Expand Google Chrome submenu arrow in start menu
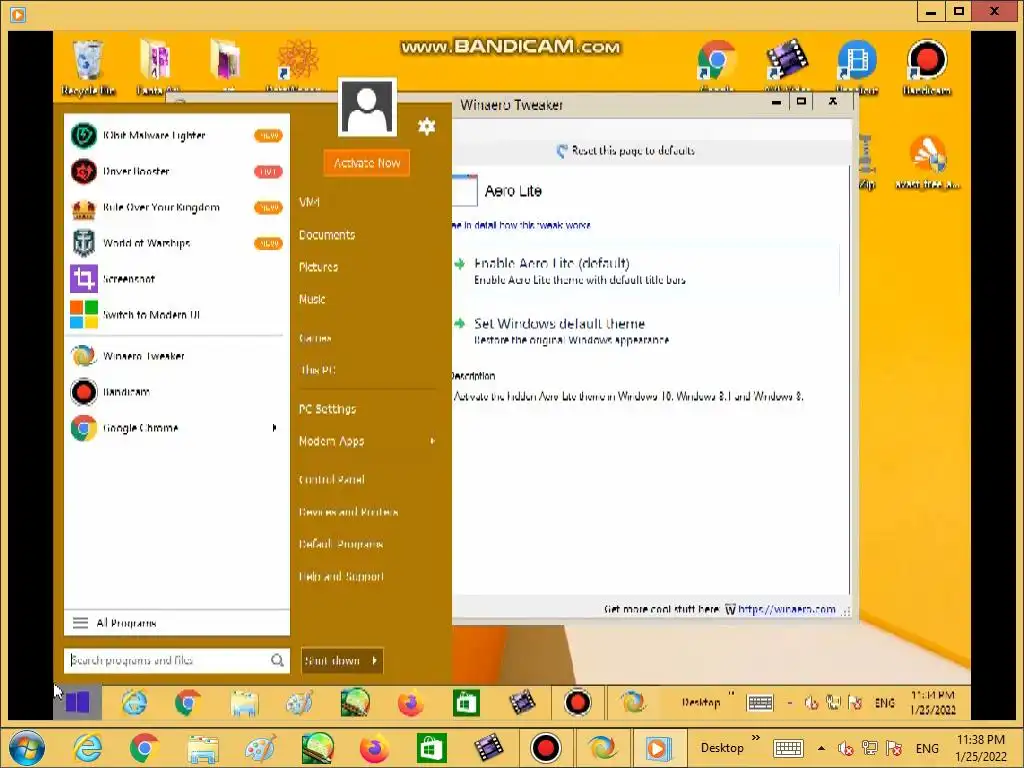1024x768 pixels. (274, 428)
